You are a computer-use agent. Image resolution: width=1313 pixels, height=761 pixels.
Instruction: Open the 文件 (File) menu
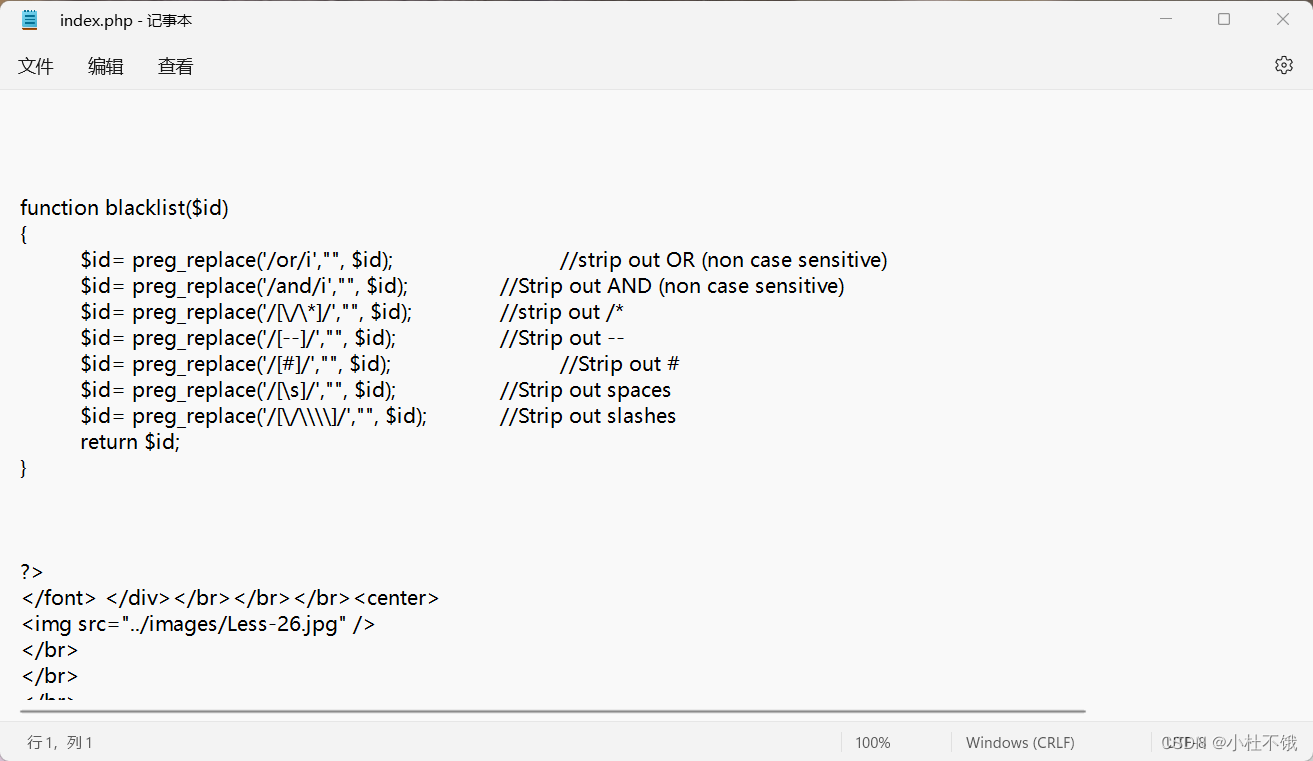point(36,65)
